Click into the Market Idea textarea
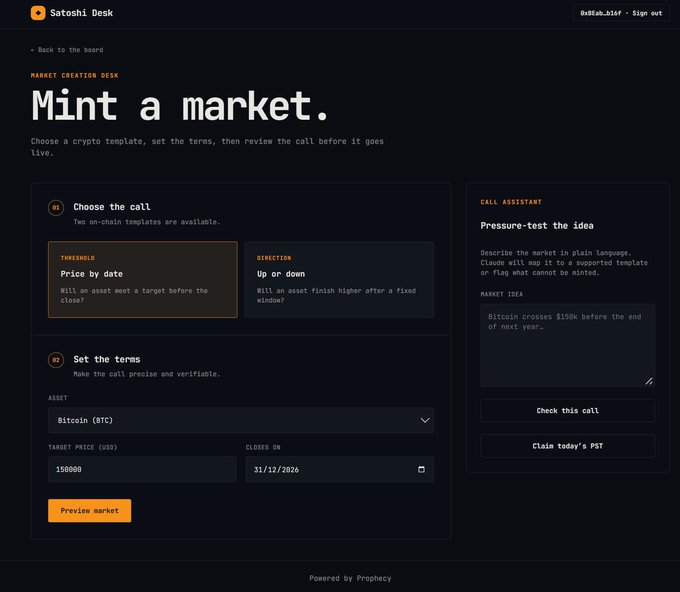The width and height of the screenshot is (680, 592). [567, 345]
